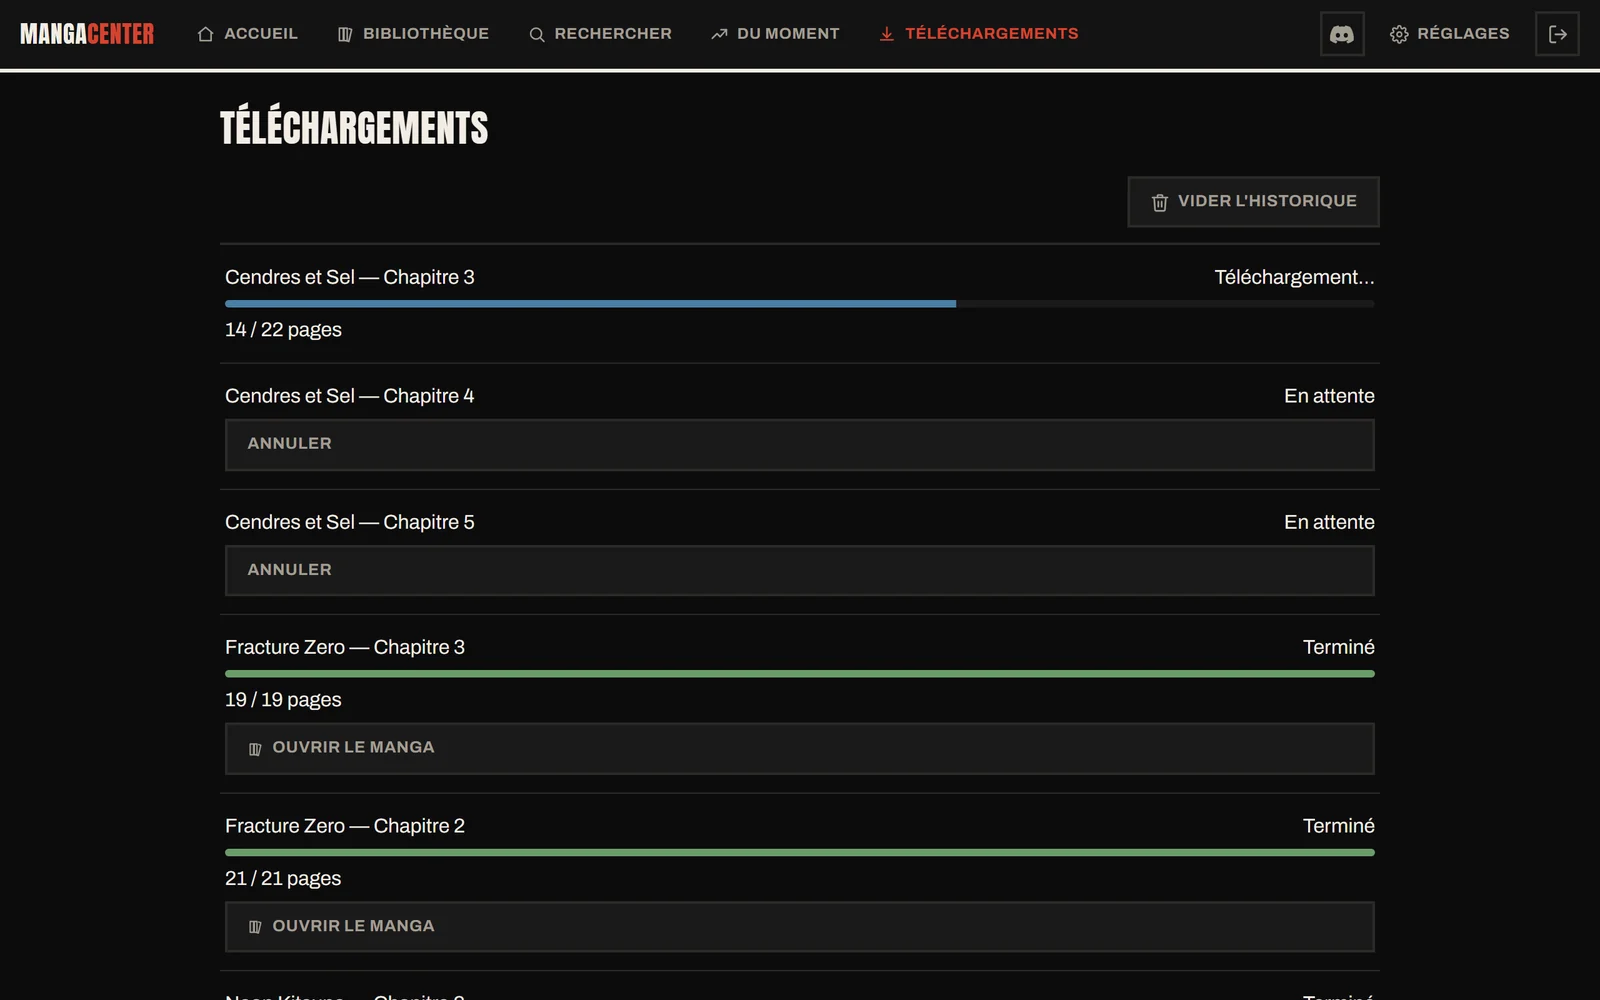Screen dimensions: 1600x1000
Task: Click the "Fracture Zero — Chapitre 2" title
Action: [x=345, y=826]
